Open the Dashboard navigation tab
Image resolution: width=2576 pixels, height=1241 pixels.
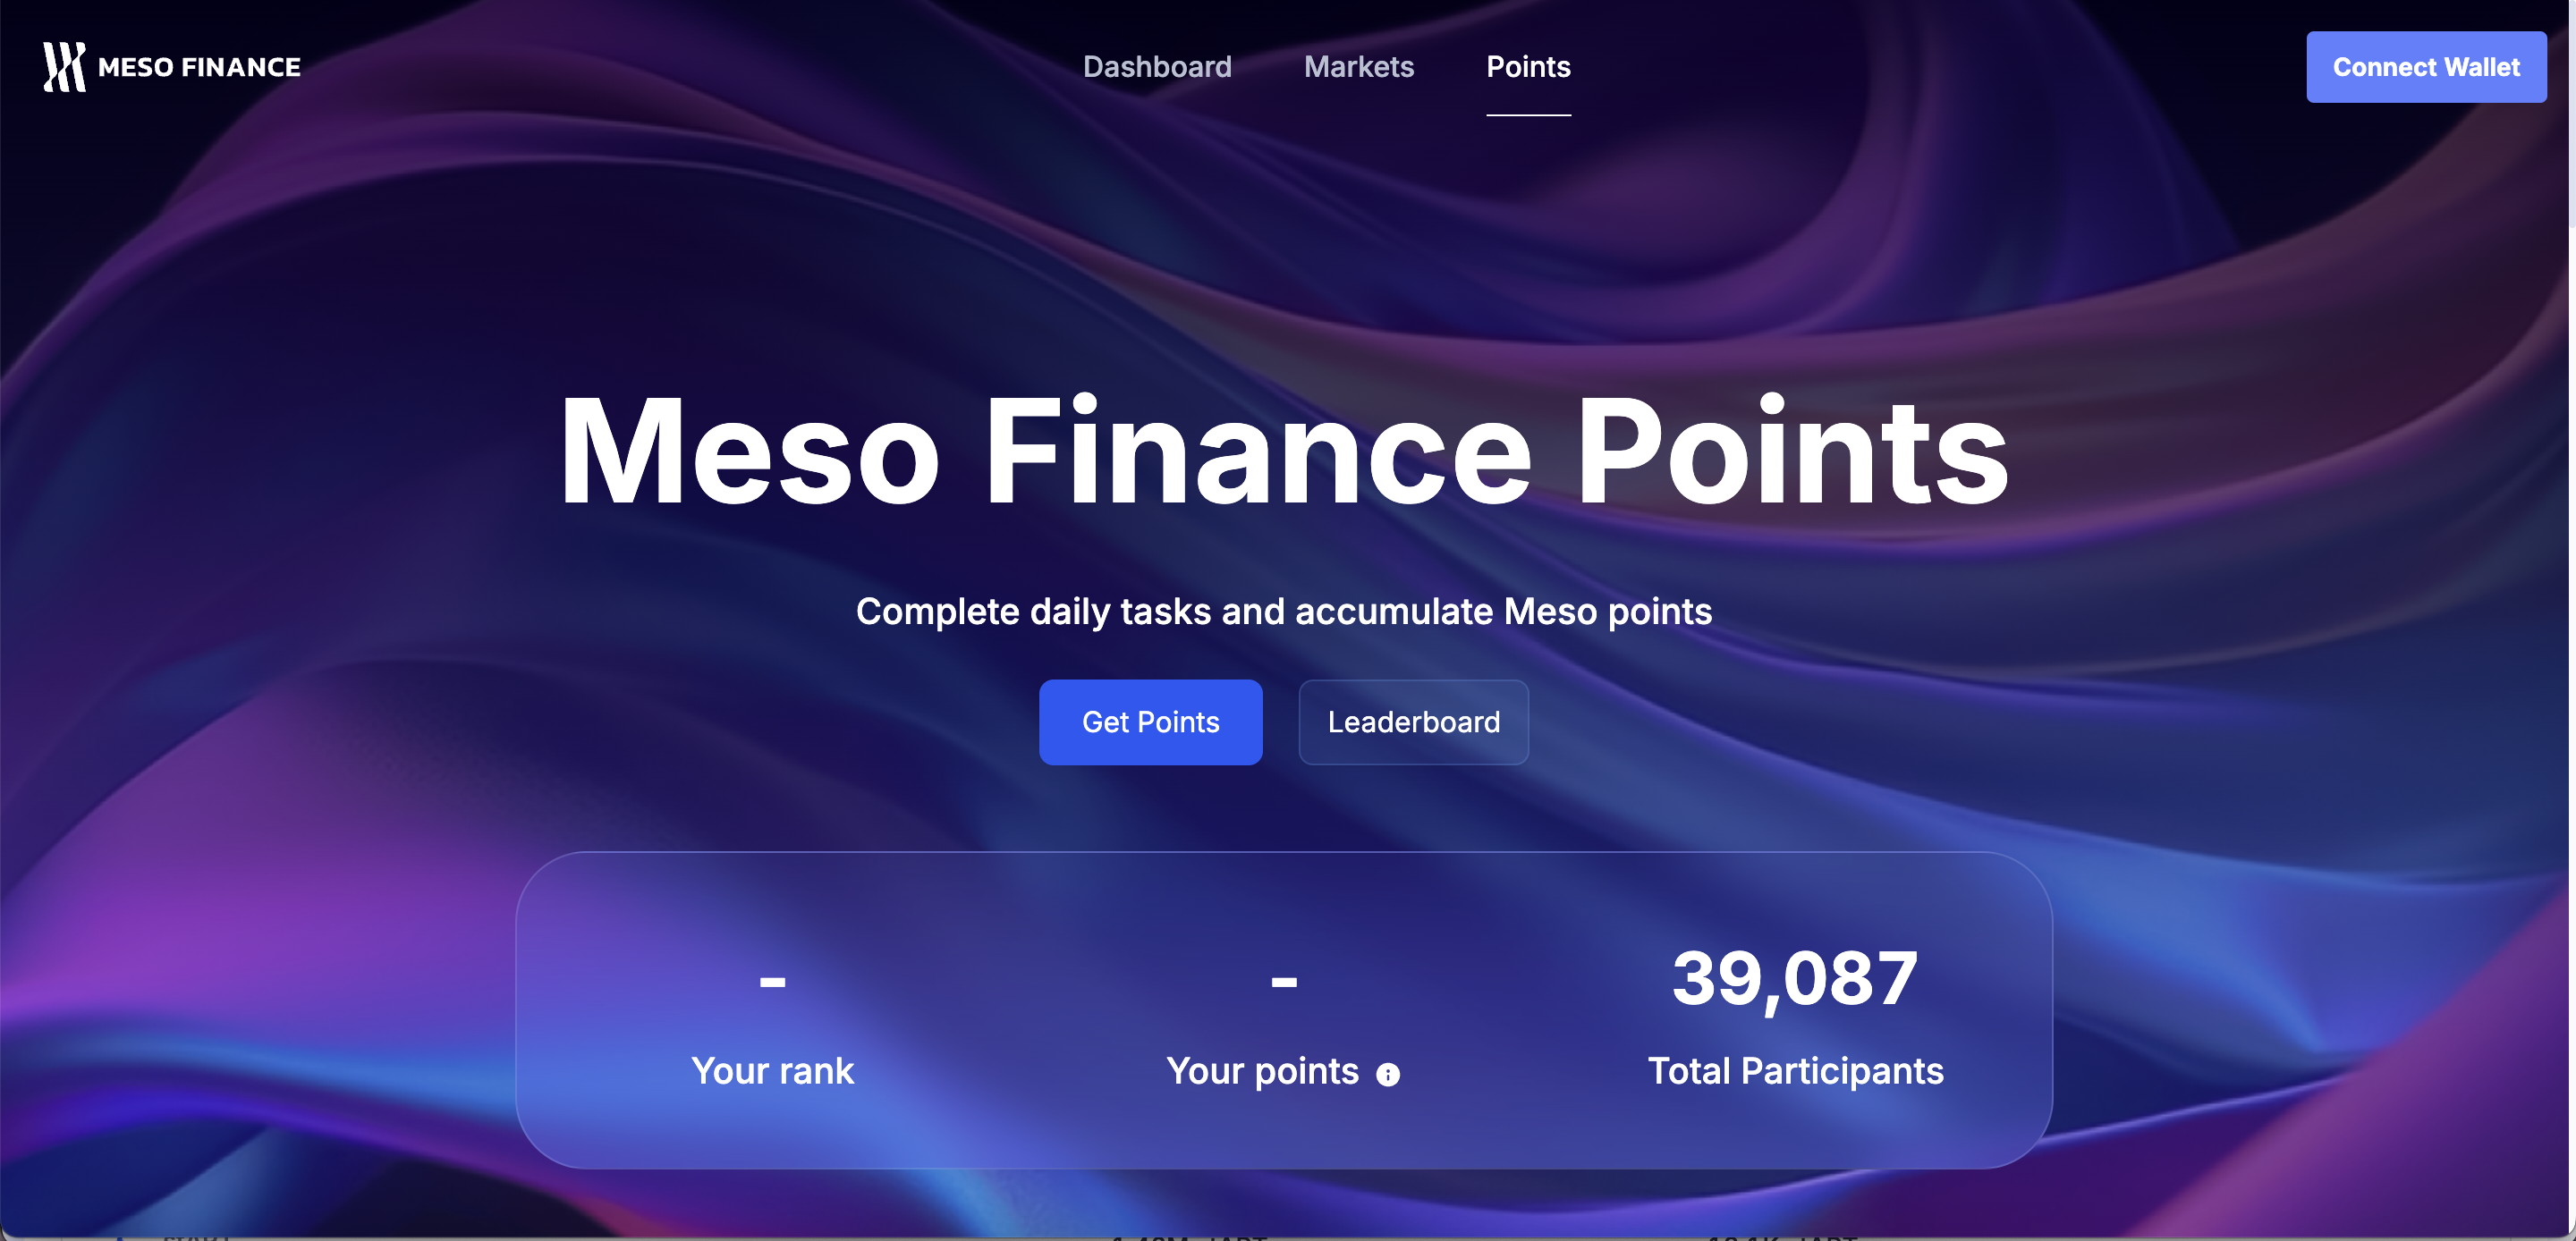pyautogui.click(x=1157, y=67)
